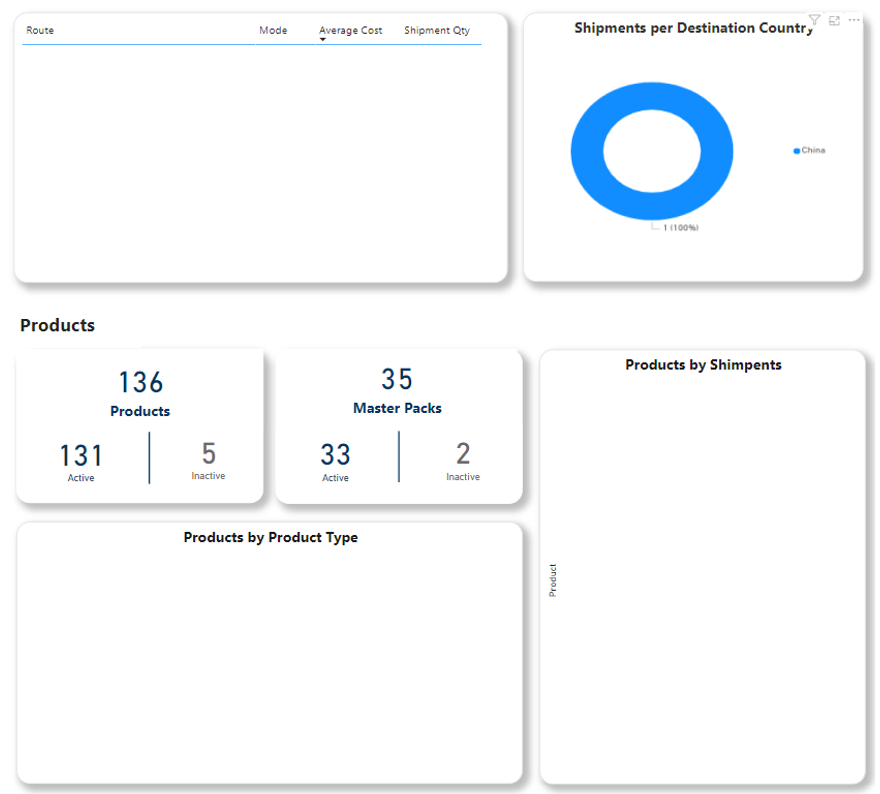Click the sort arrow under Average Cost

click(323, 39)
